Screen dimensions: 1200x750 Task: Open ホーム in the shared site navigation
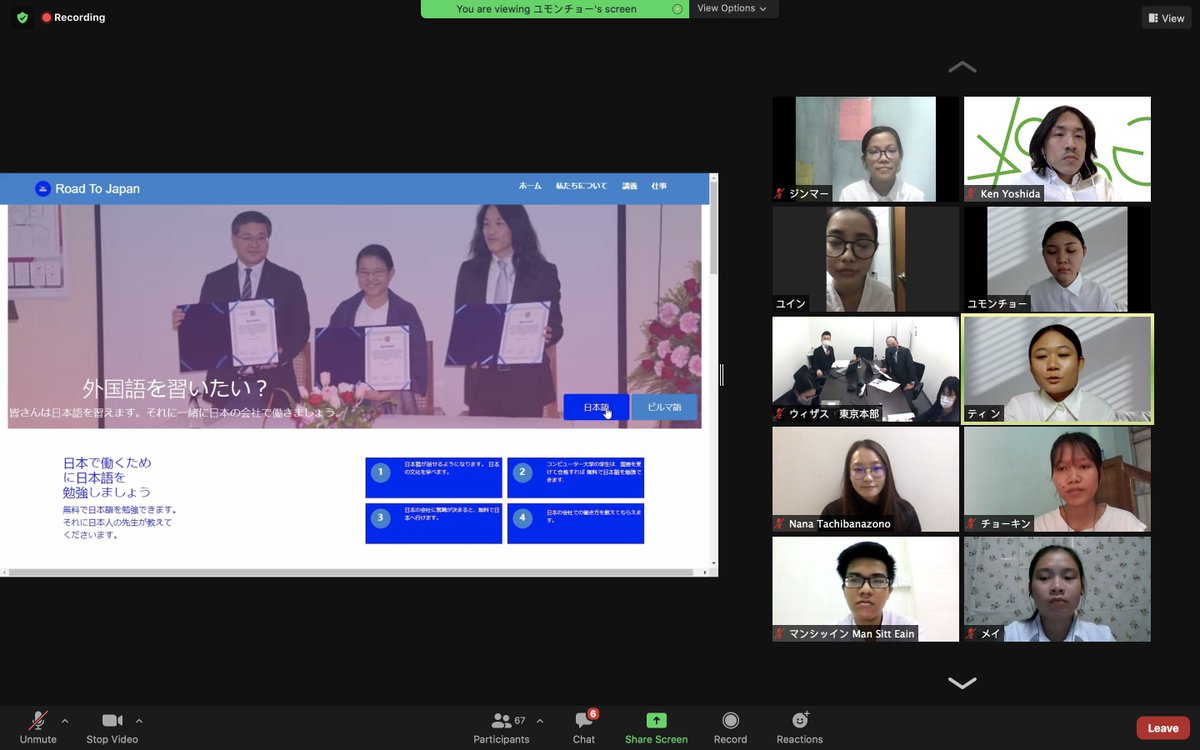tap(530, 186)
